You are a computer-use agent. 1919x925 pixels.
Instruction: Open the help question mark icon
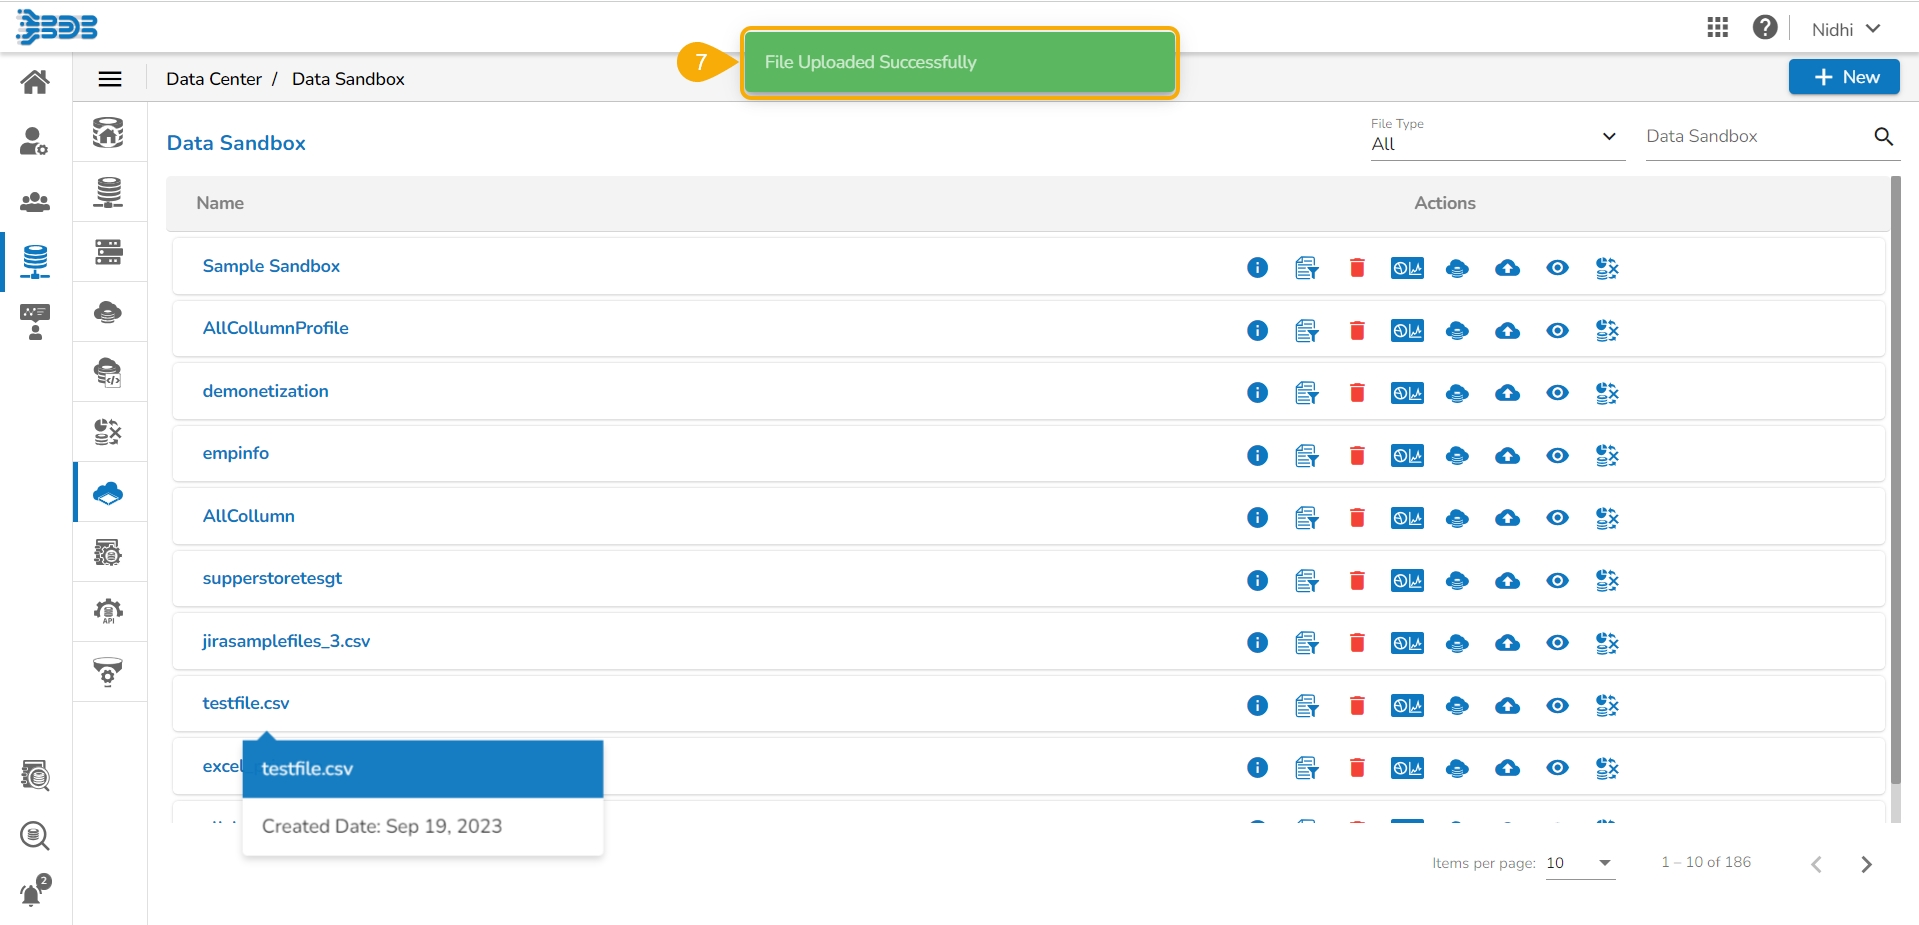[1765, 28]
